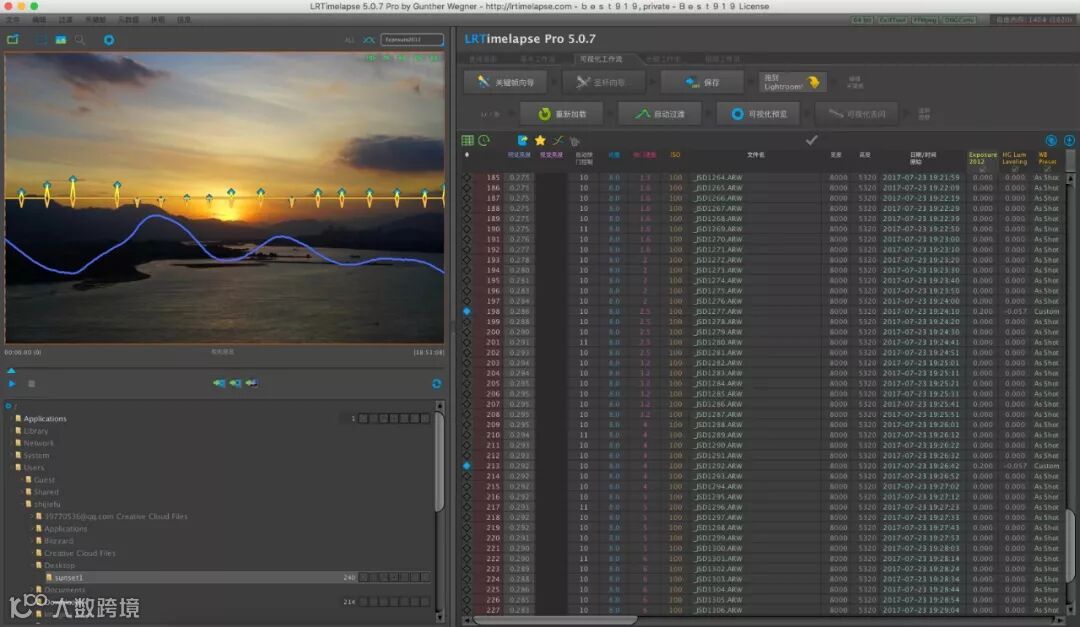Open the 文件 menu in menu bar
The image size is (1080, 627).
pos(13,20)
